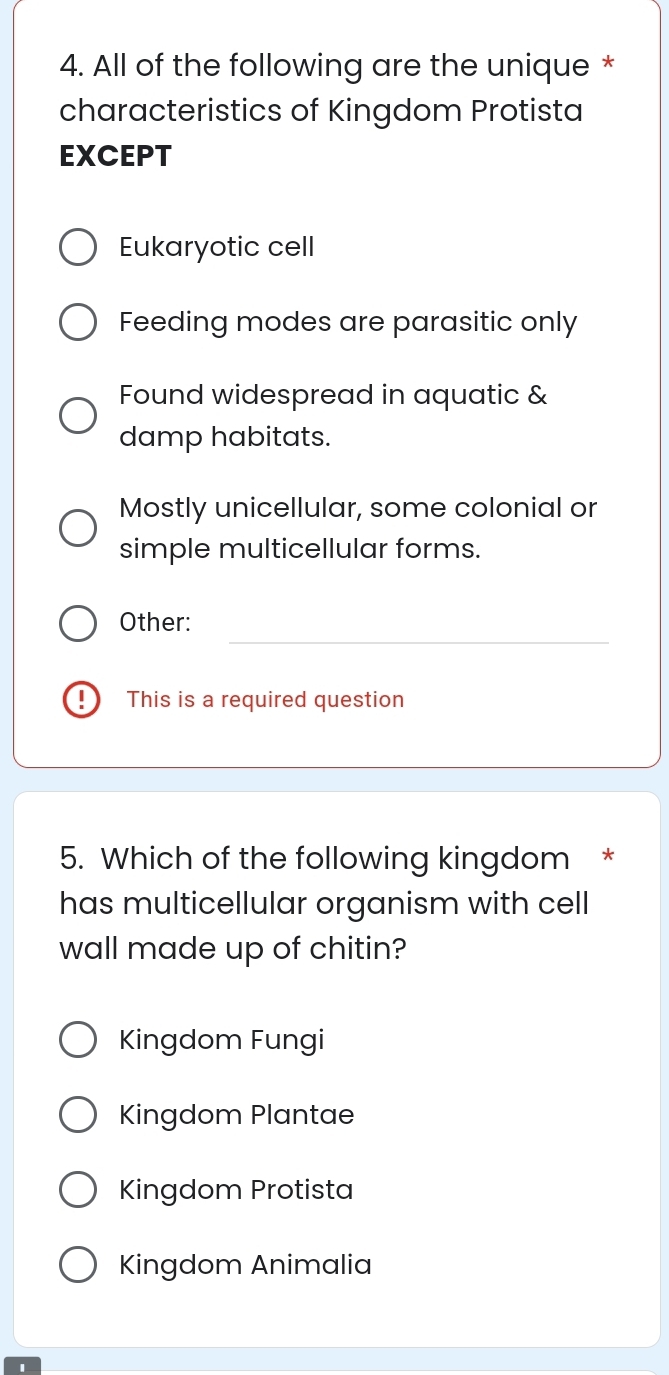Choose Kingdom Fungi for question 5
The width and height of the screenshot is (669, 1375).
coord(78,1039)
